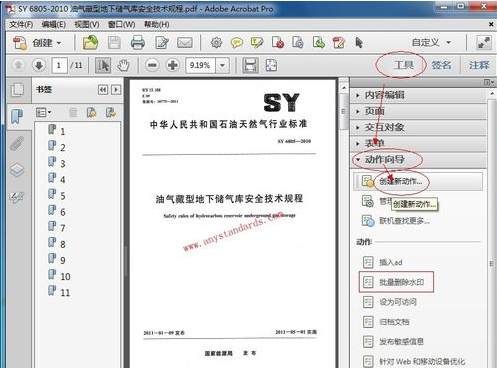Click the zoom percentage field 9.19%

(200, 65)
